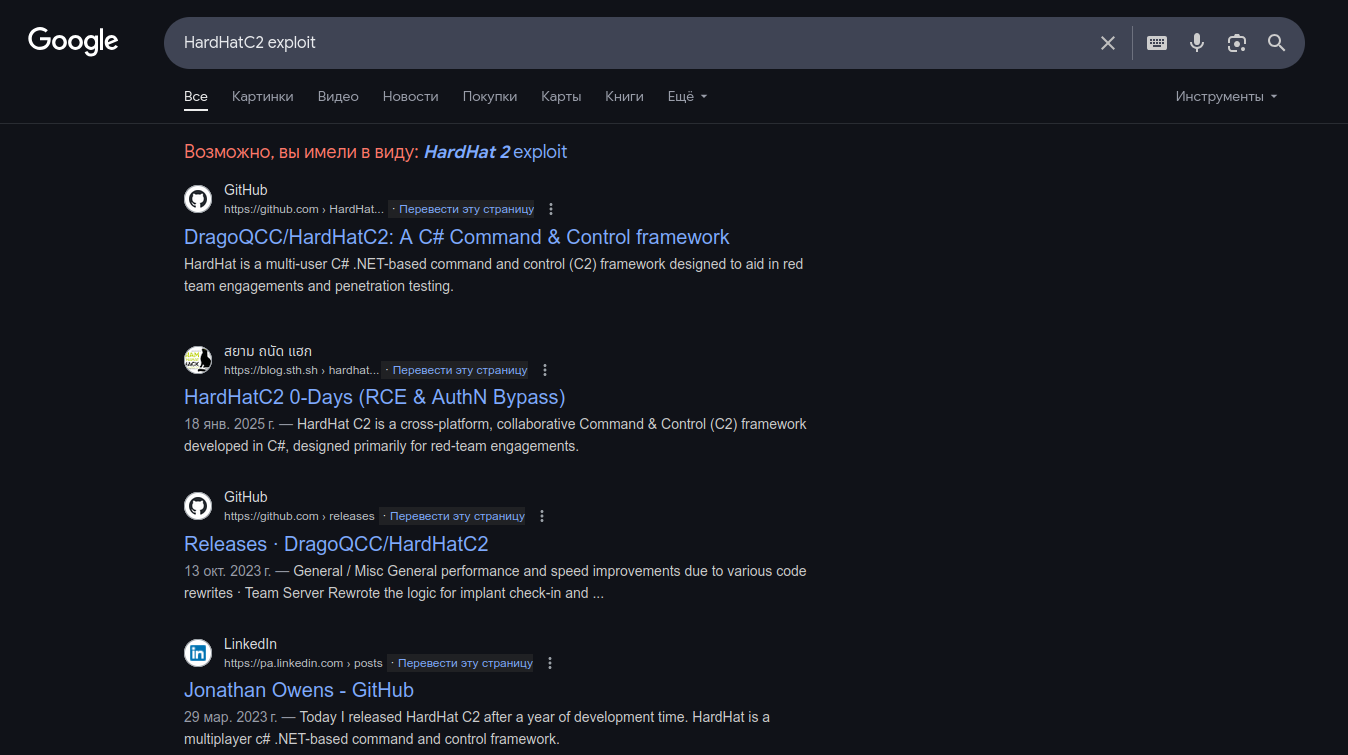Click into the search input field
Viewport: 1348px width, 755px height.
(x=630, y=43)
